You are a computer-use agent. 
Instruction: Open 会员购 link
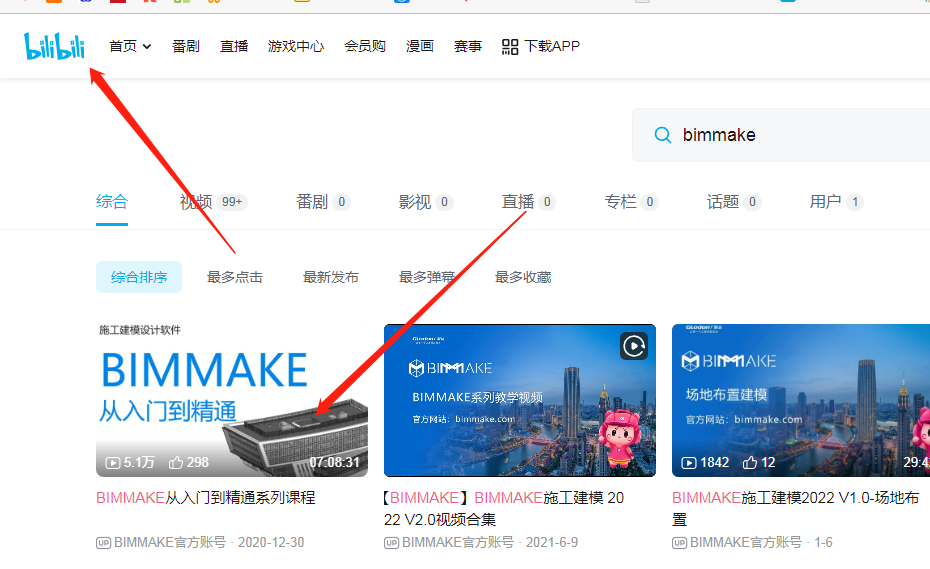[x=365, y=46]
